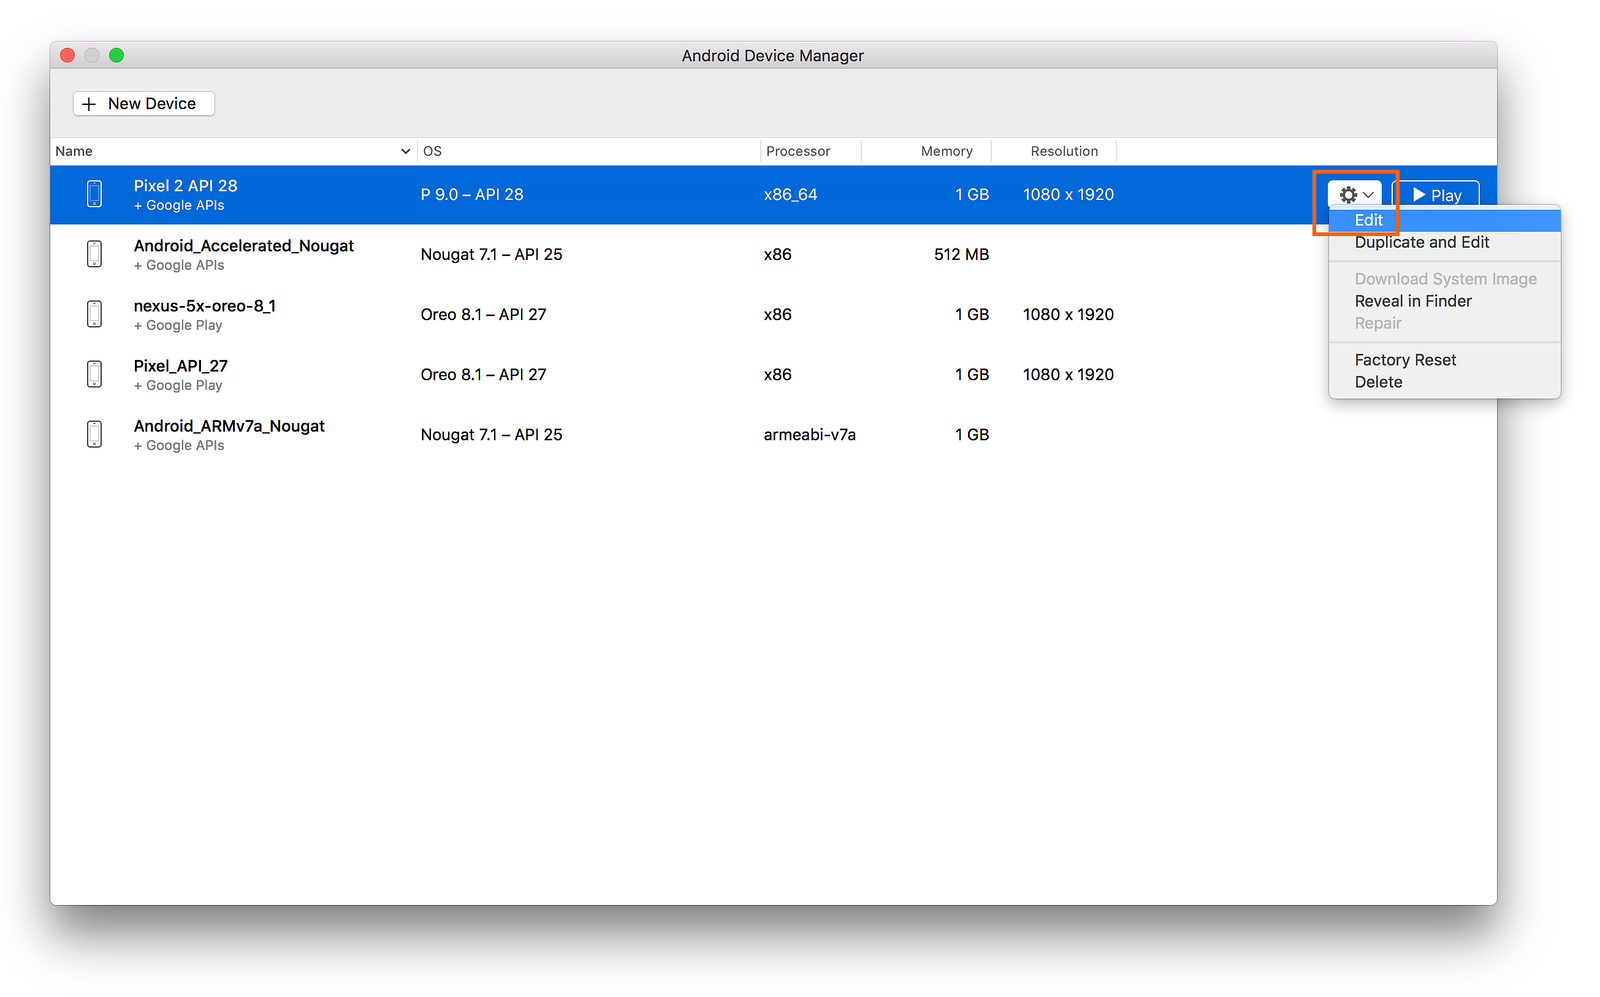Click the 1 GB memory cell of Android_ARMv7a_Nougat
Viewport: 1600px width, 997px height.
click(972, 435)
